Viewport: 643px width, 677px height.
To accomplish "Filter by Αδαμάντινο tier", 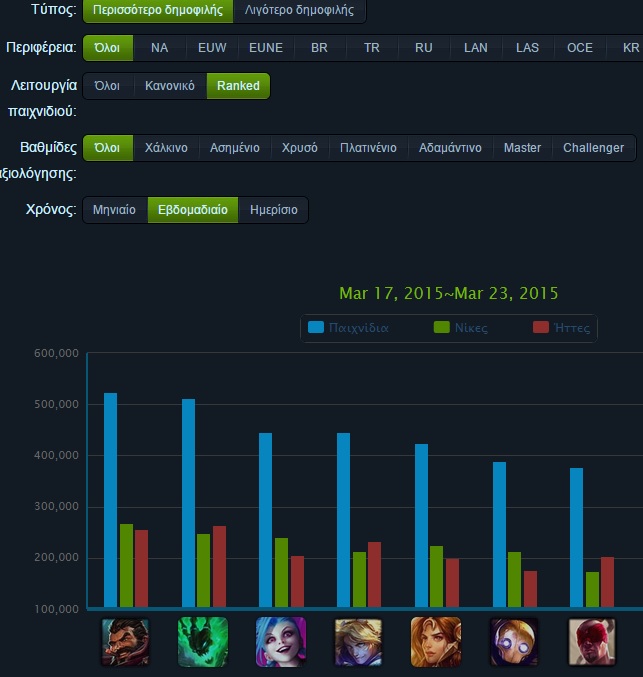I will click(x=450, y=148).
